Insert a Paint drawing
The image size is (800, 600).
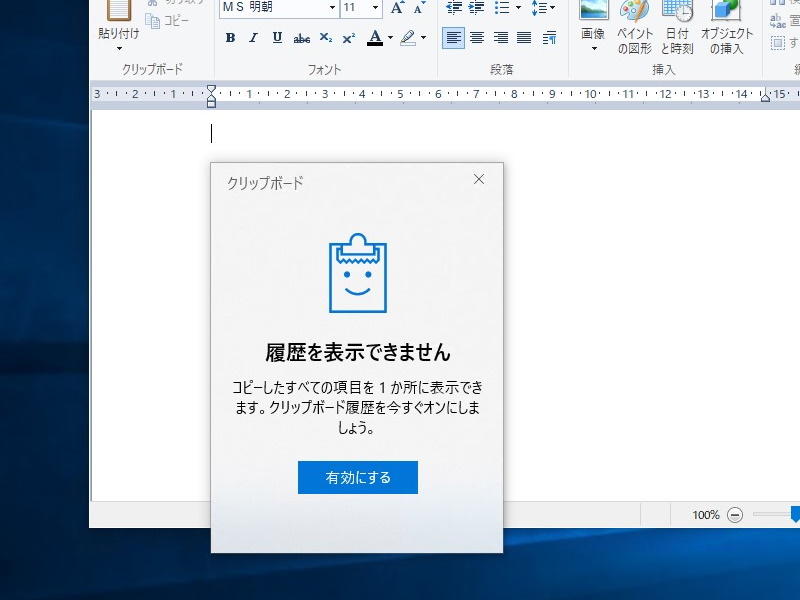tap(636, 27)
